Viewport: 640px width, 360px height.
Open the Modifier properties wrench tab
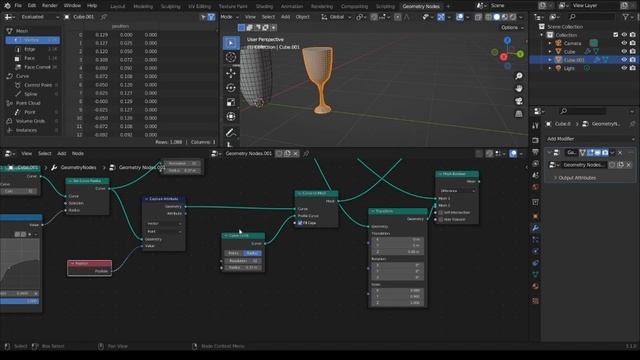coord(536,228)
